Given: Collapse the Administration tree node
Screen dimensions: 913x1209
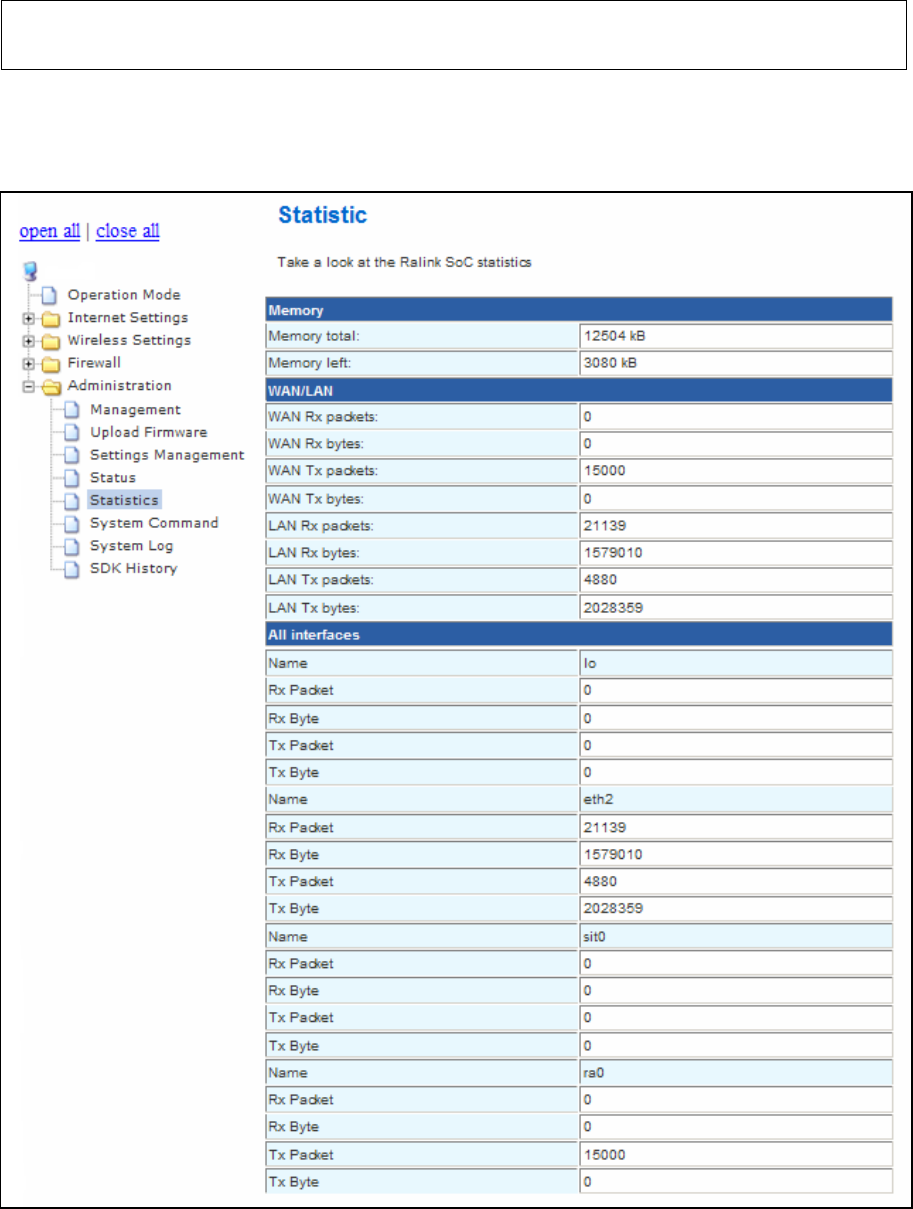Looking at the screenshot, I should click(x=29, y=387).
